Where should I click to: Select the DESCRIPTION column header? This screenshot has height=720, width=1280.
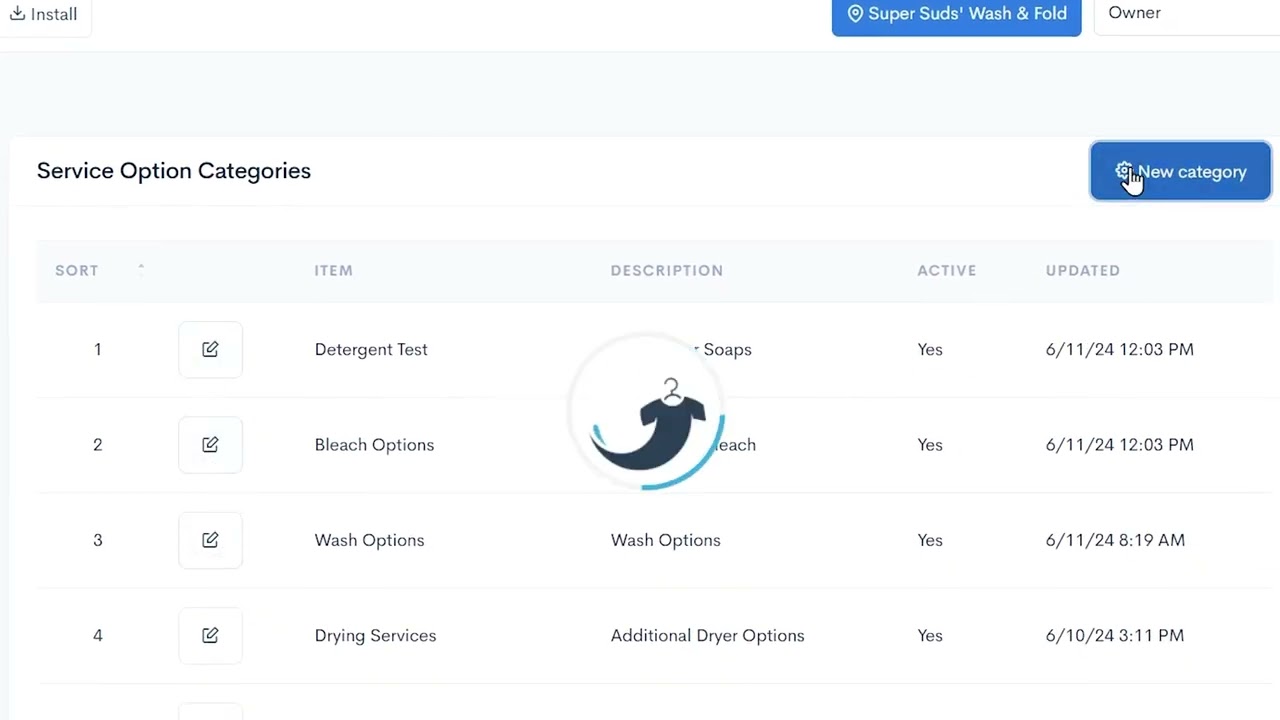pyautogui.click(x=667, y=270)
